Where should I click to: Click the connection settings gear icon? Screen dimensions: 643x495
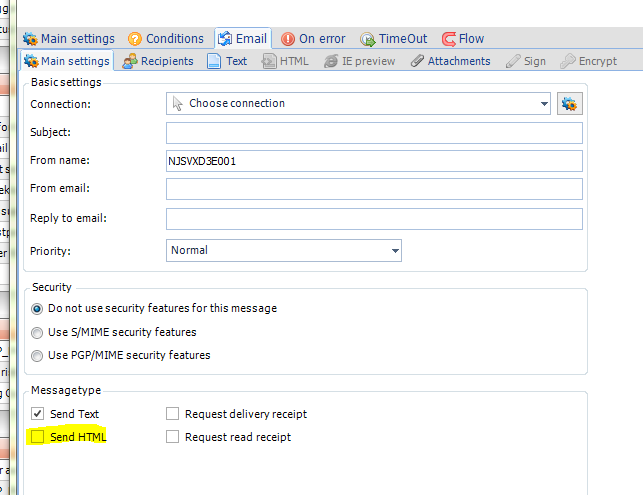click(x=570, y=104)
